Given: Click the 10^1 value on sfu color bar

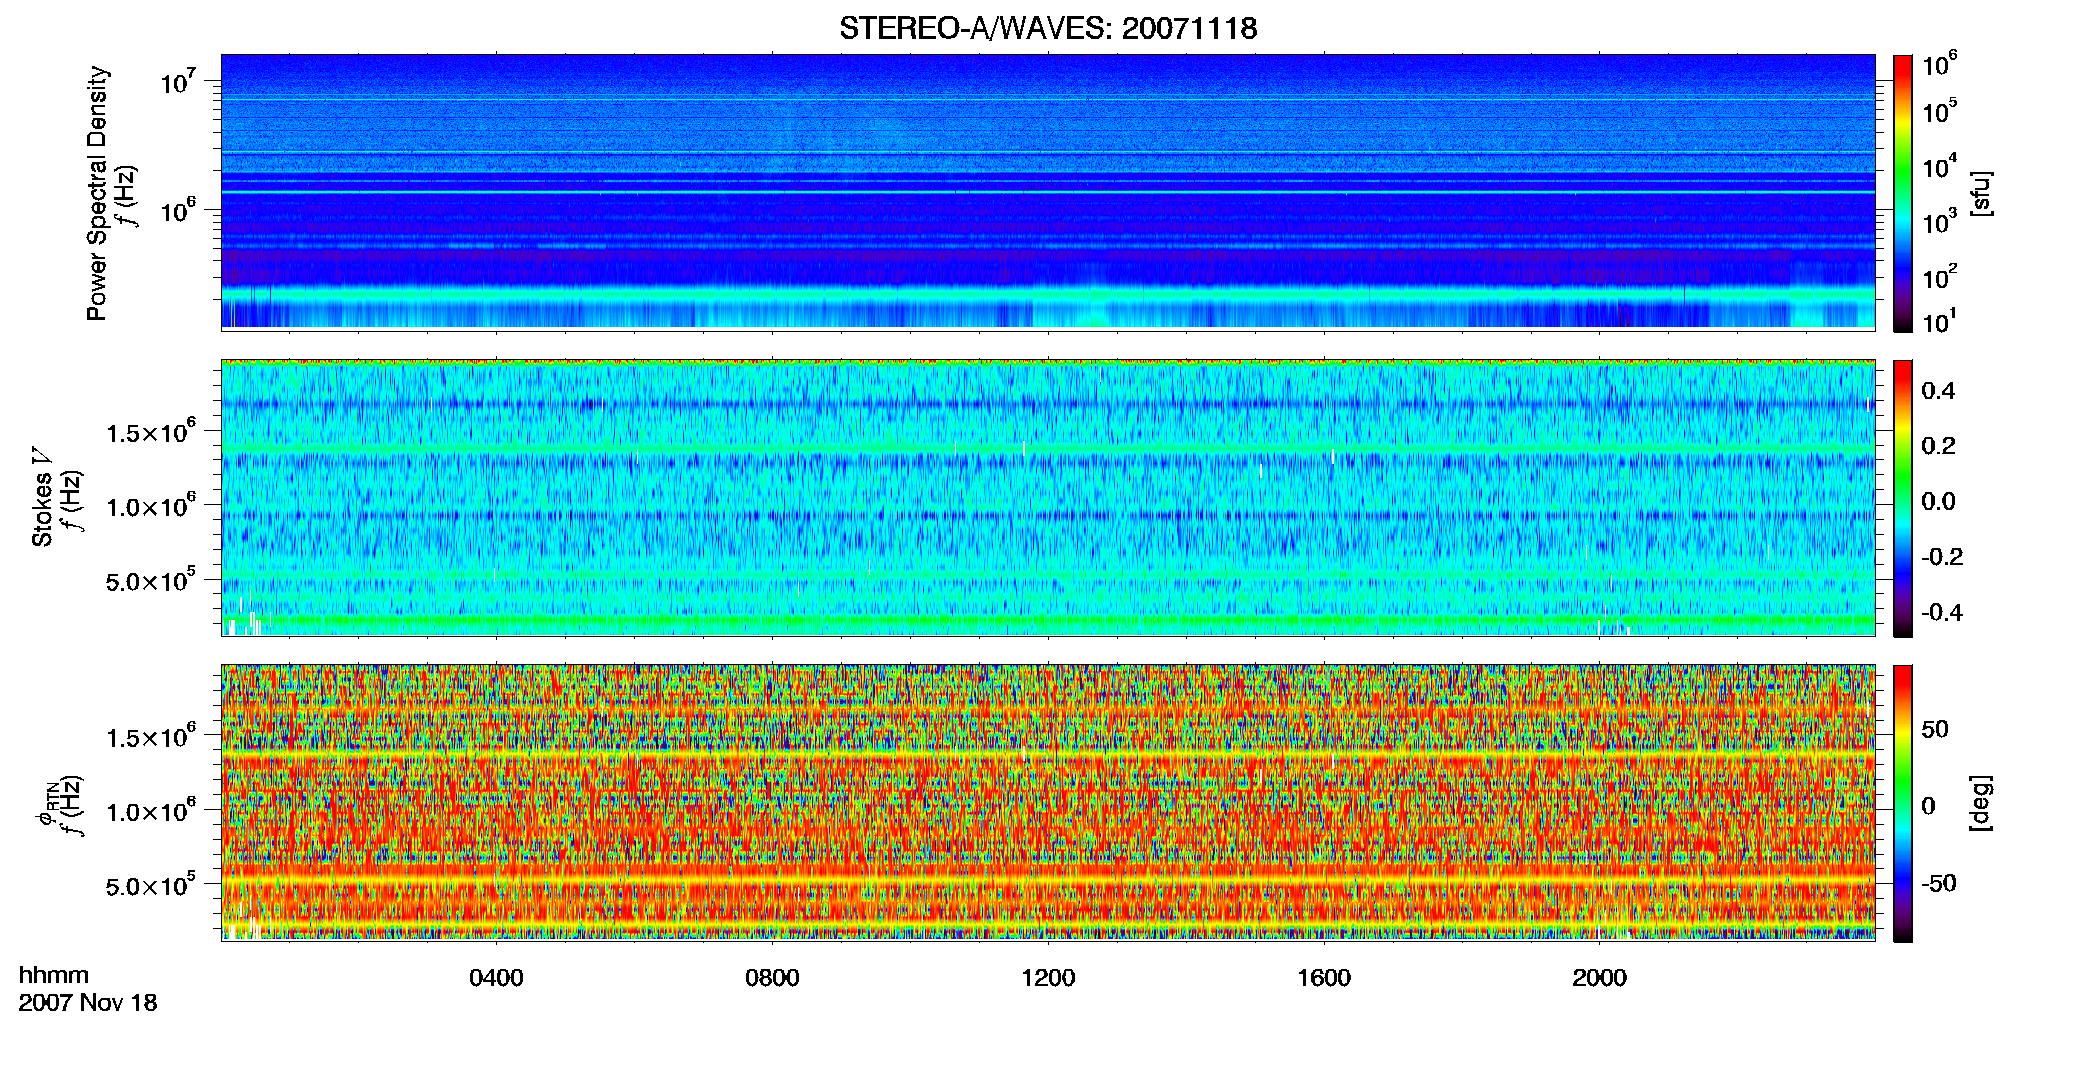Looking at the screenshot, I should tap(1940, 321).
